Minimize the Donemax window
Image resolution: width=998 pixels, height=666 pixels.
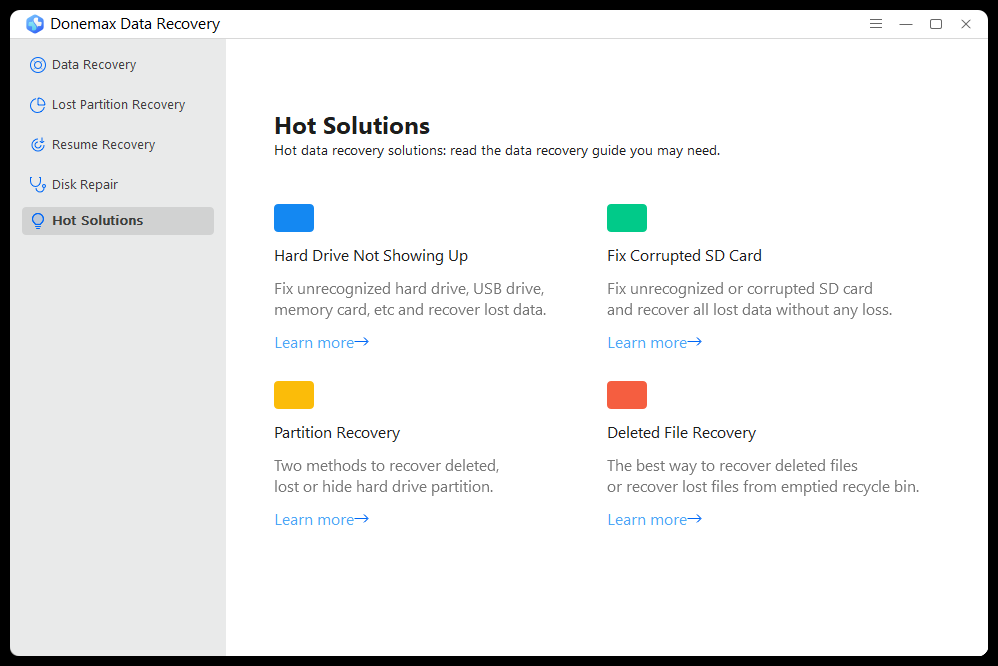[x=906, y=24]
